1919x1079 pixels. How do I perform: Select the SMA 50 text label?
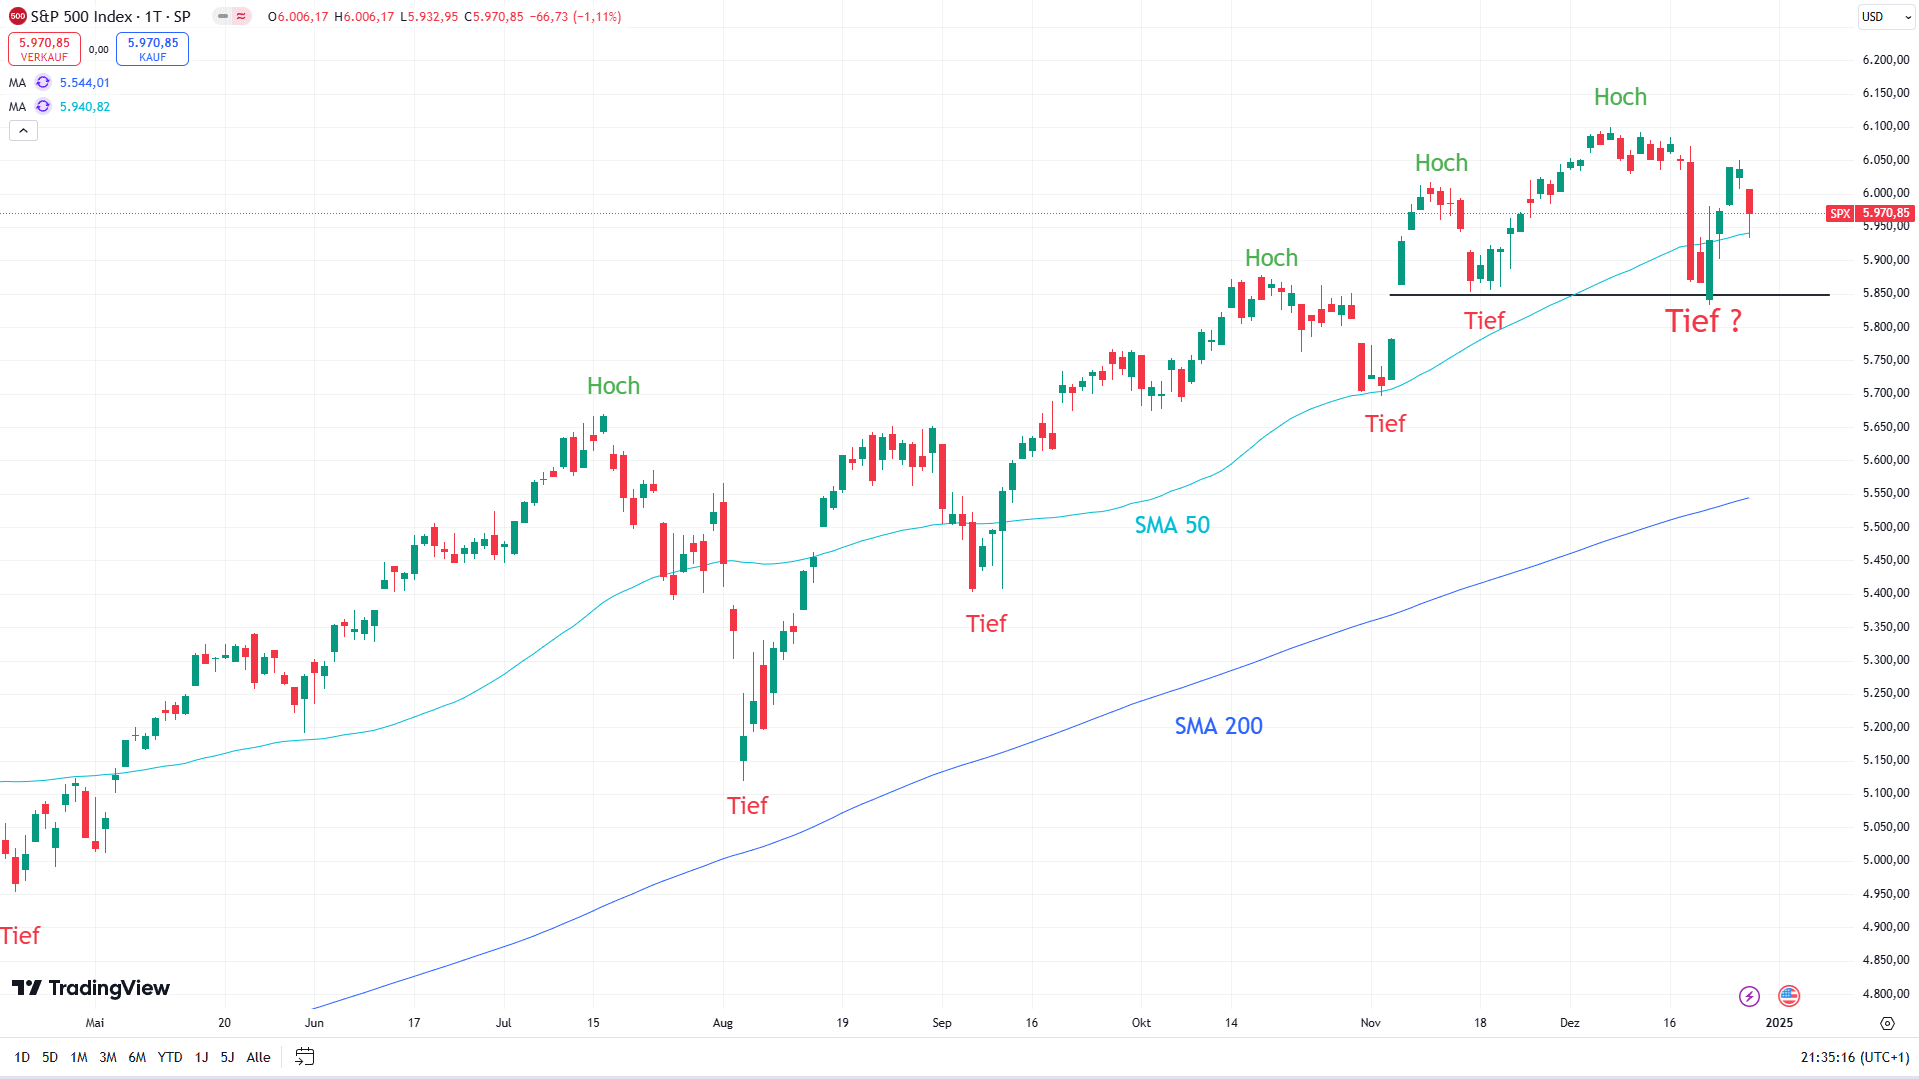pos(1172,525)
